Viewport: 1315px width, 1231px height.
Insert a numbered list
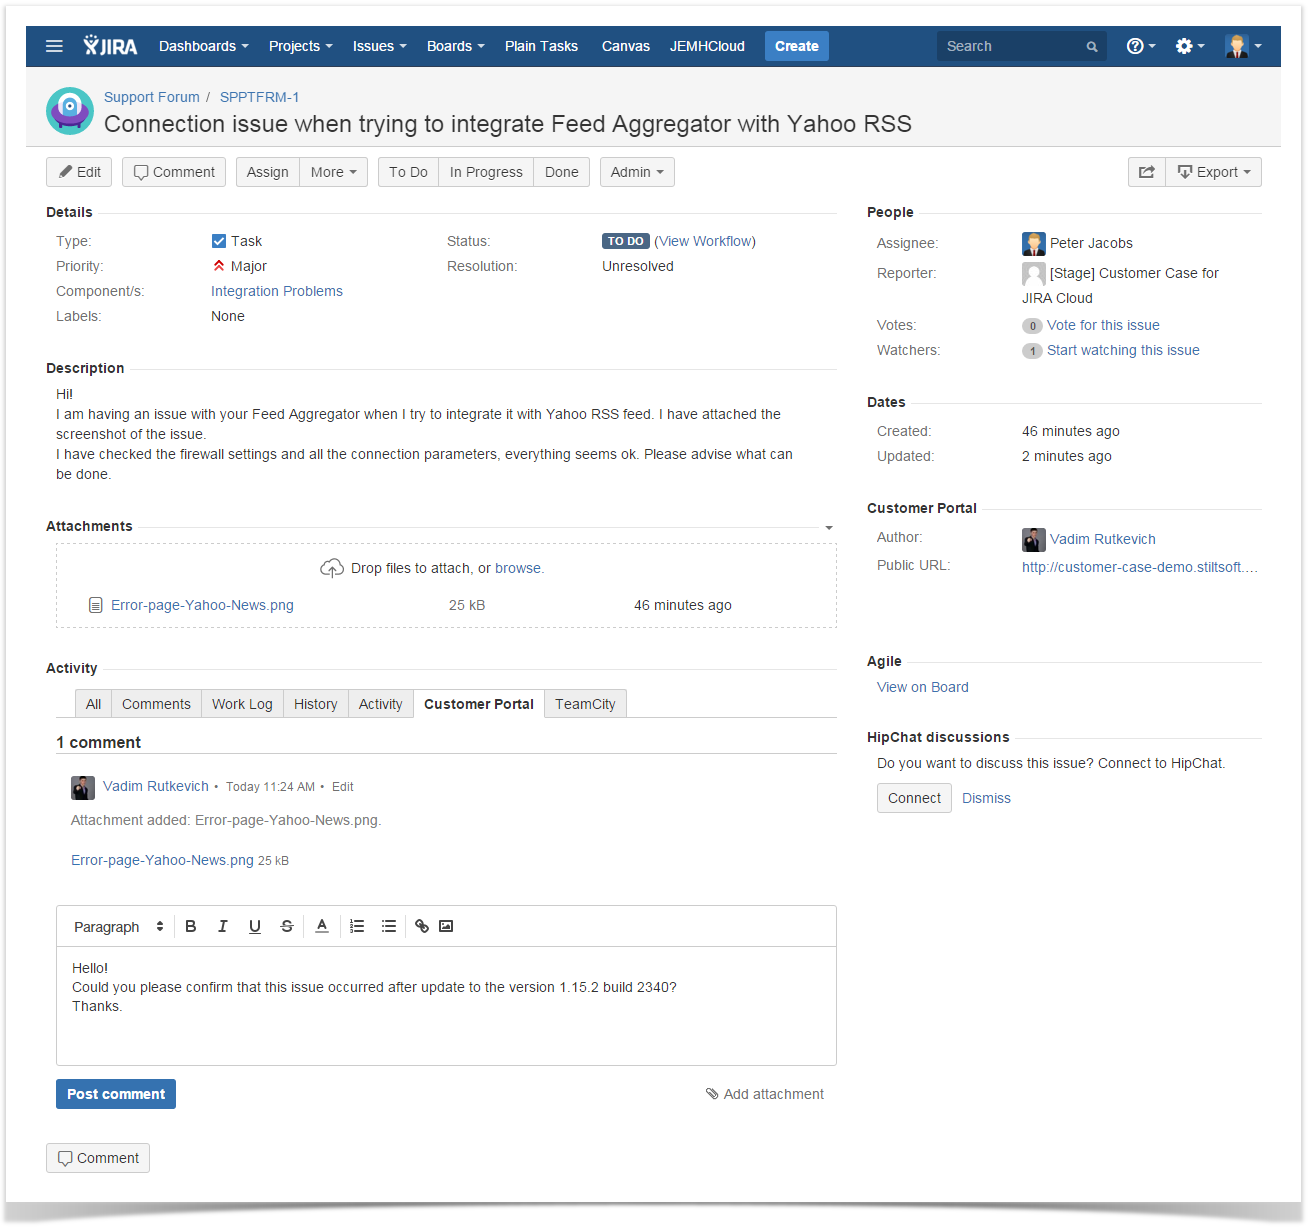[357, 926]
